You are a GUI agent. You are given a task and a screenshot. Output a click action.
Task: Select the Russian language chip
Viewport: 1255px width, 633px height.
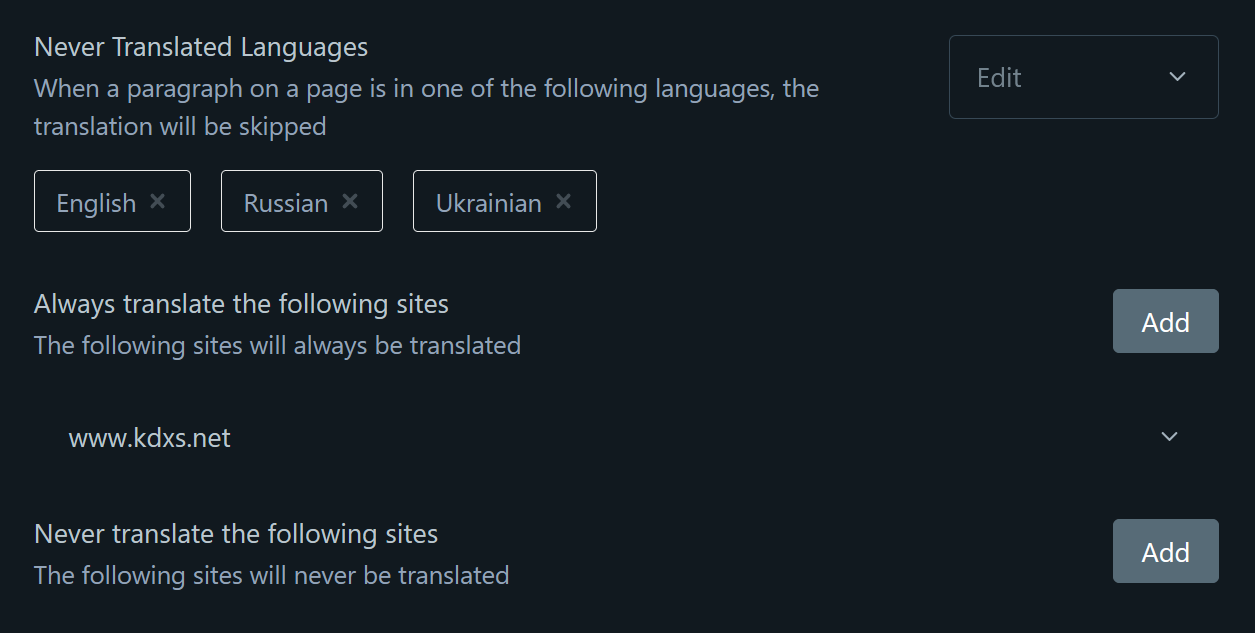[x=285, y=201]
